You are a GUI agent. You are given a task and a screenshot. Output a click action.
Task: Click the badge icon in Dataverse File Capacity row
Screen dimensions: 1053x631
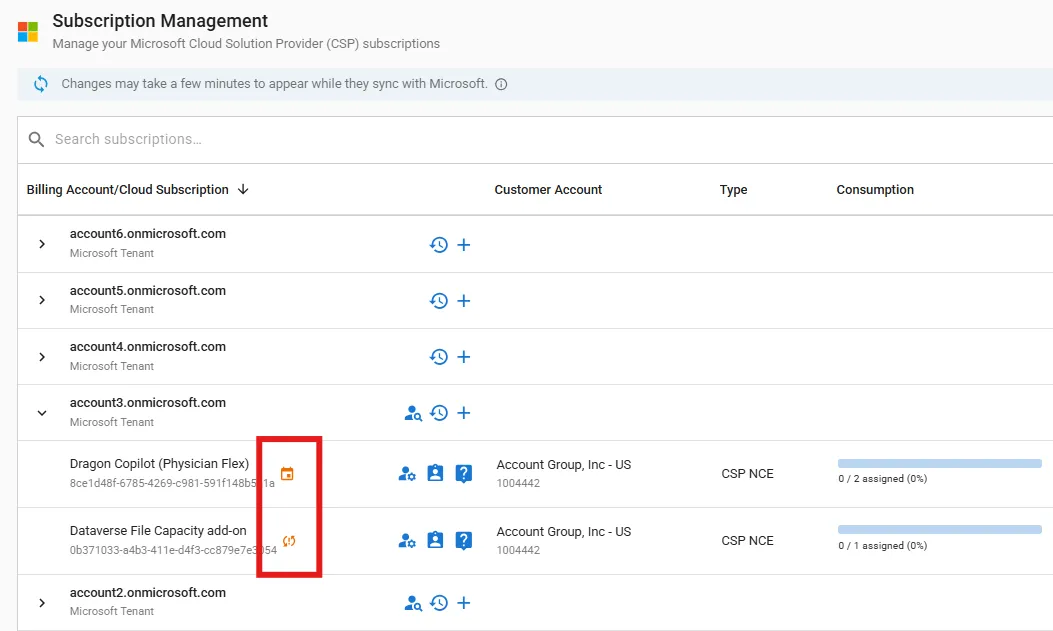point(435,540)
